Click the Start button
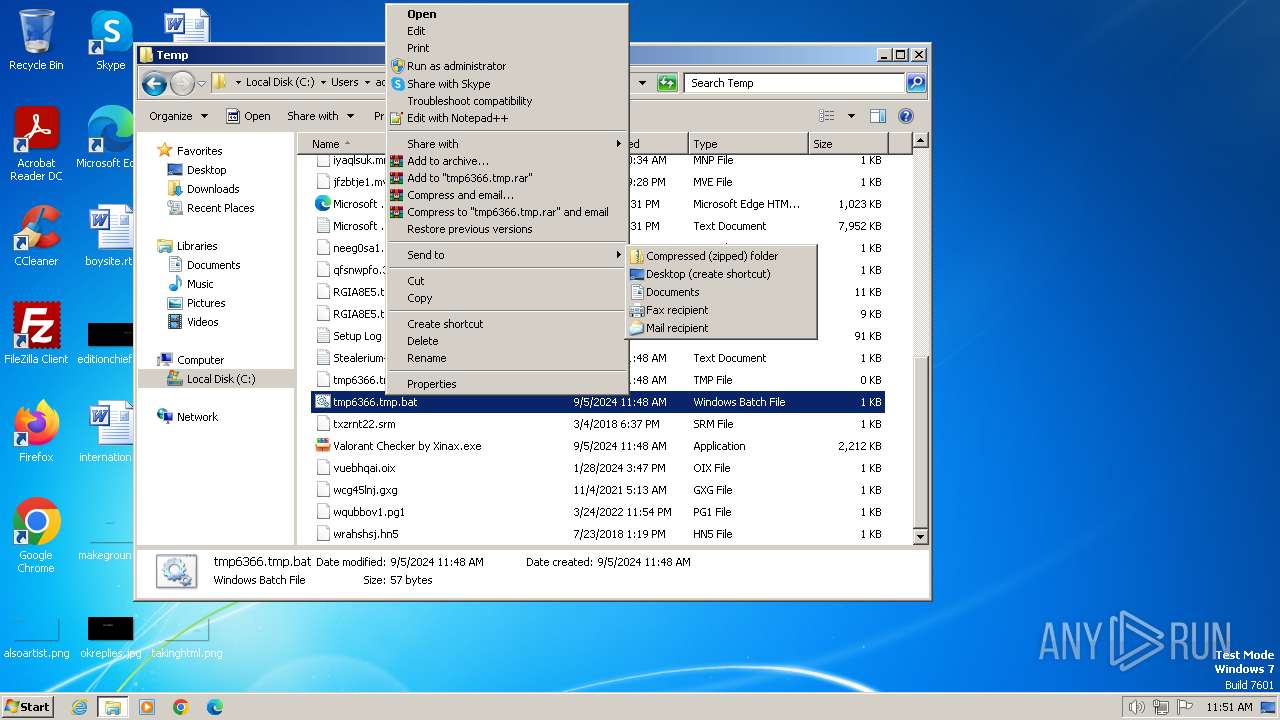The height and width of the screenshot is (720, 1280). 27,707
